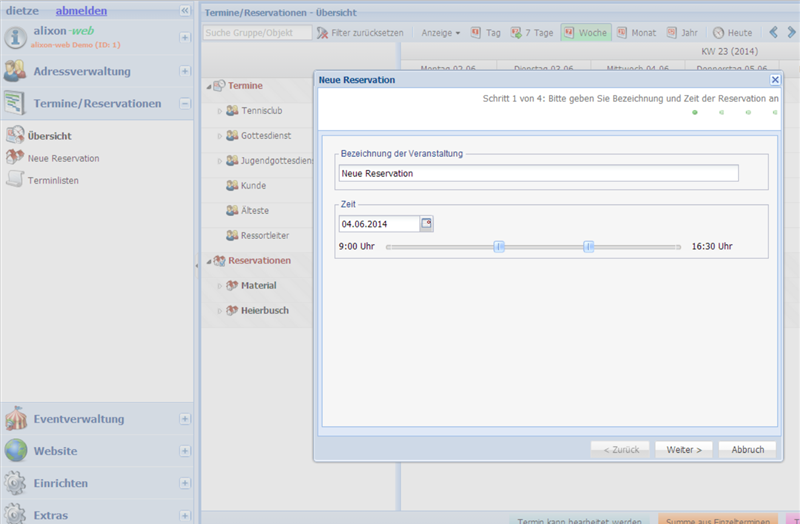Click the Heute clock icon
Viewport: 800px width, 524px height.
tap(718, 33)
